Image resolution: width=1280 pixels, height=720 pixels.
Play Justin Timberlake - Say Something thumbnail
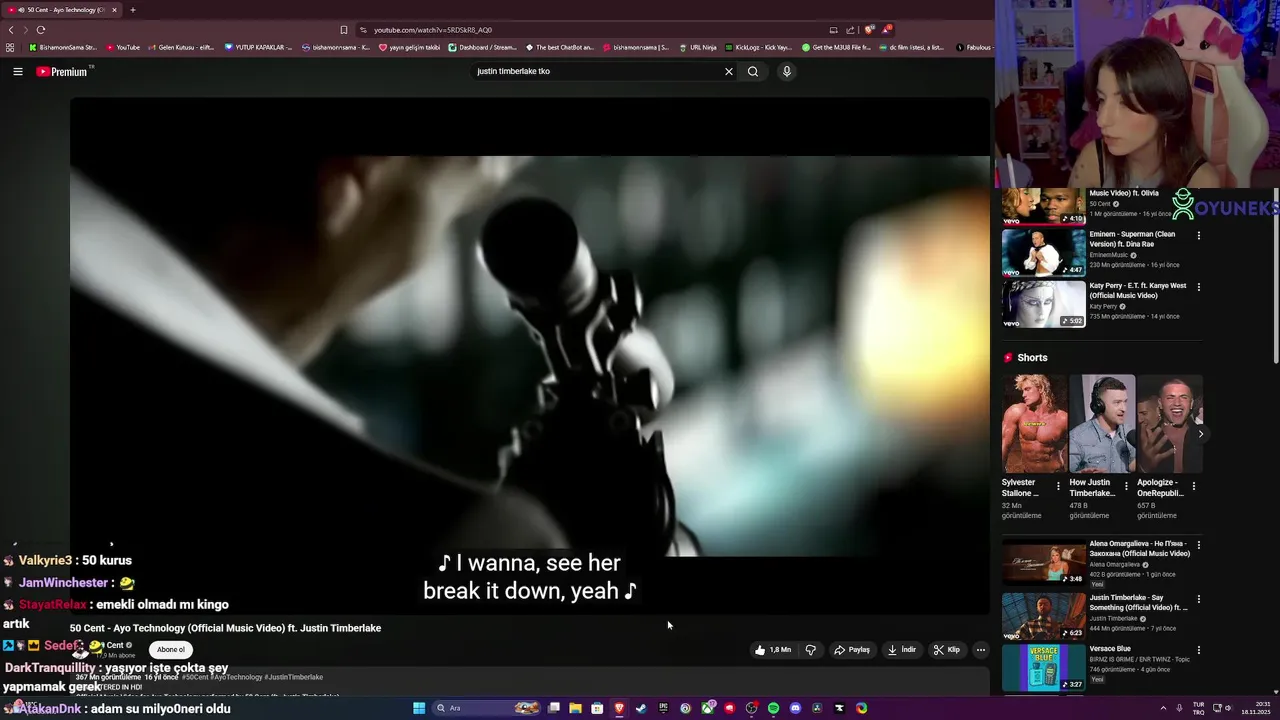point(1043,616)
